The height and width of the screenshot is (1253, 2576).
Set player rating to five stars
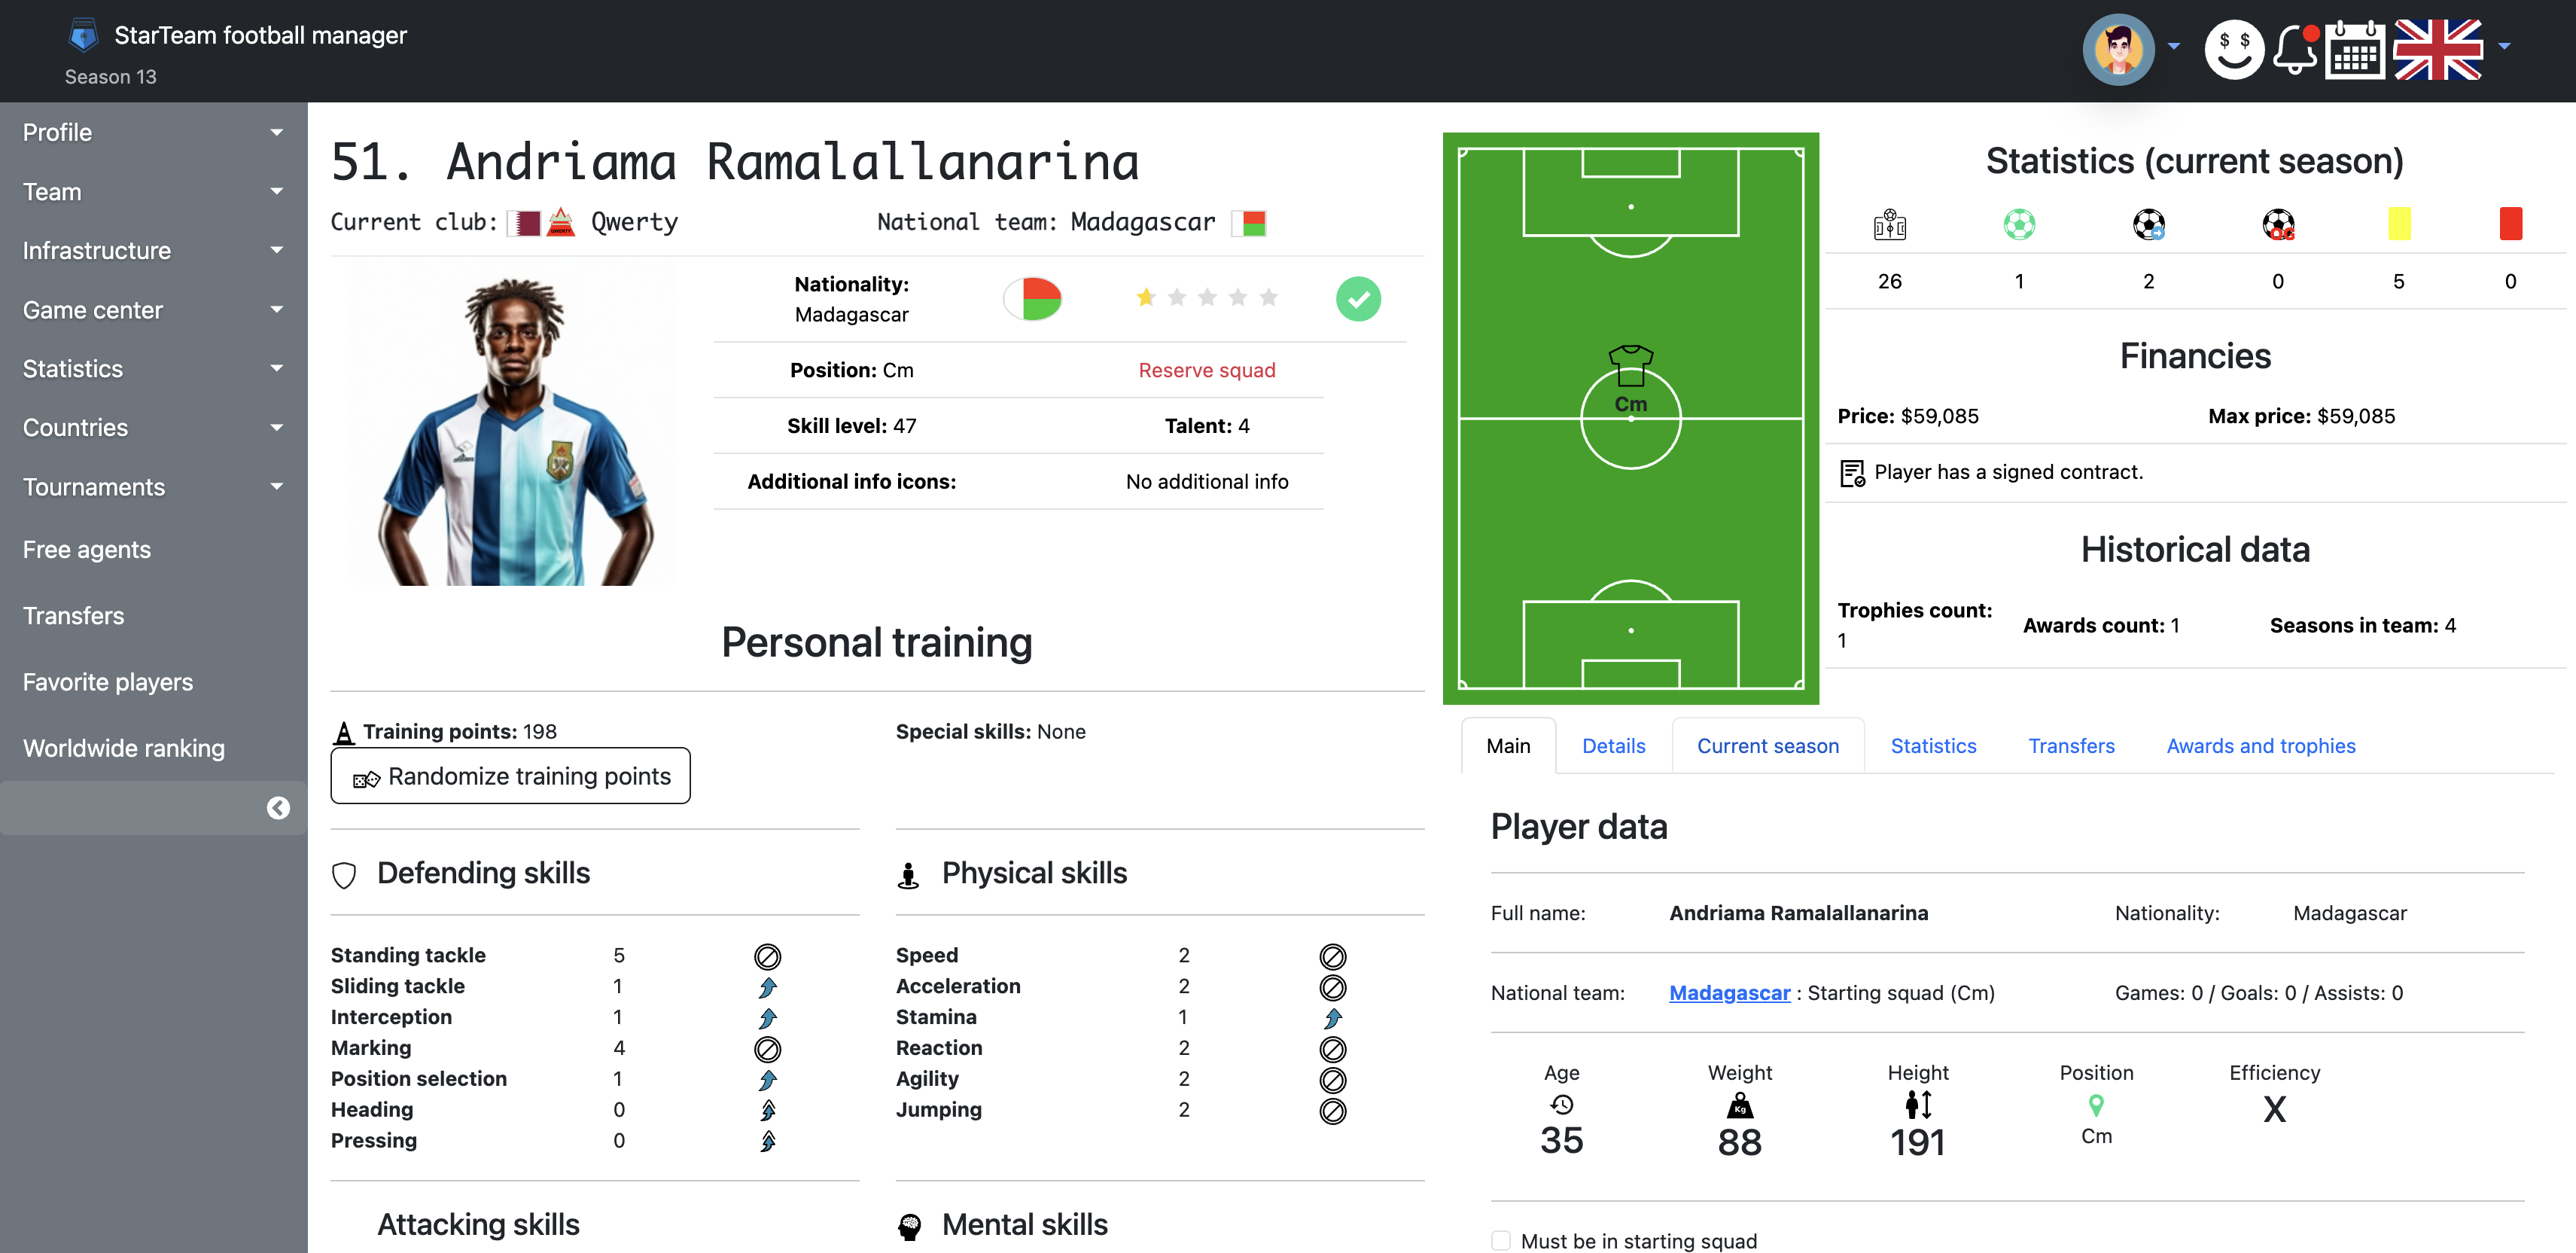1268,297
